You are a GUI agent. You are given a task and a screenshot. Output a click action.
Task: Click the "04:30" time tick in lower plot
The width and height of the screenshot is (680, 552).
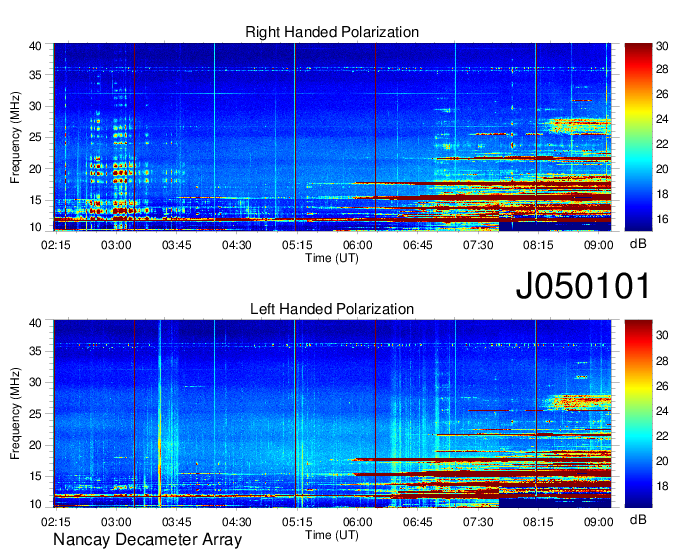pyautogui.click(x=237, y=522)
